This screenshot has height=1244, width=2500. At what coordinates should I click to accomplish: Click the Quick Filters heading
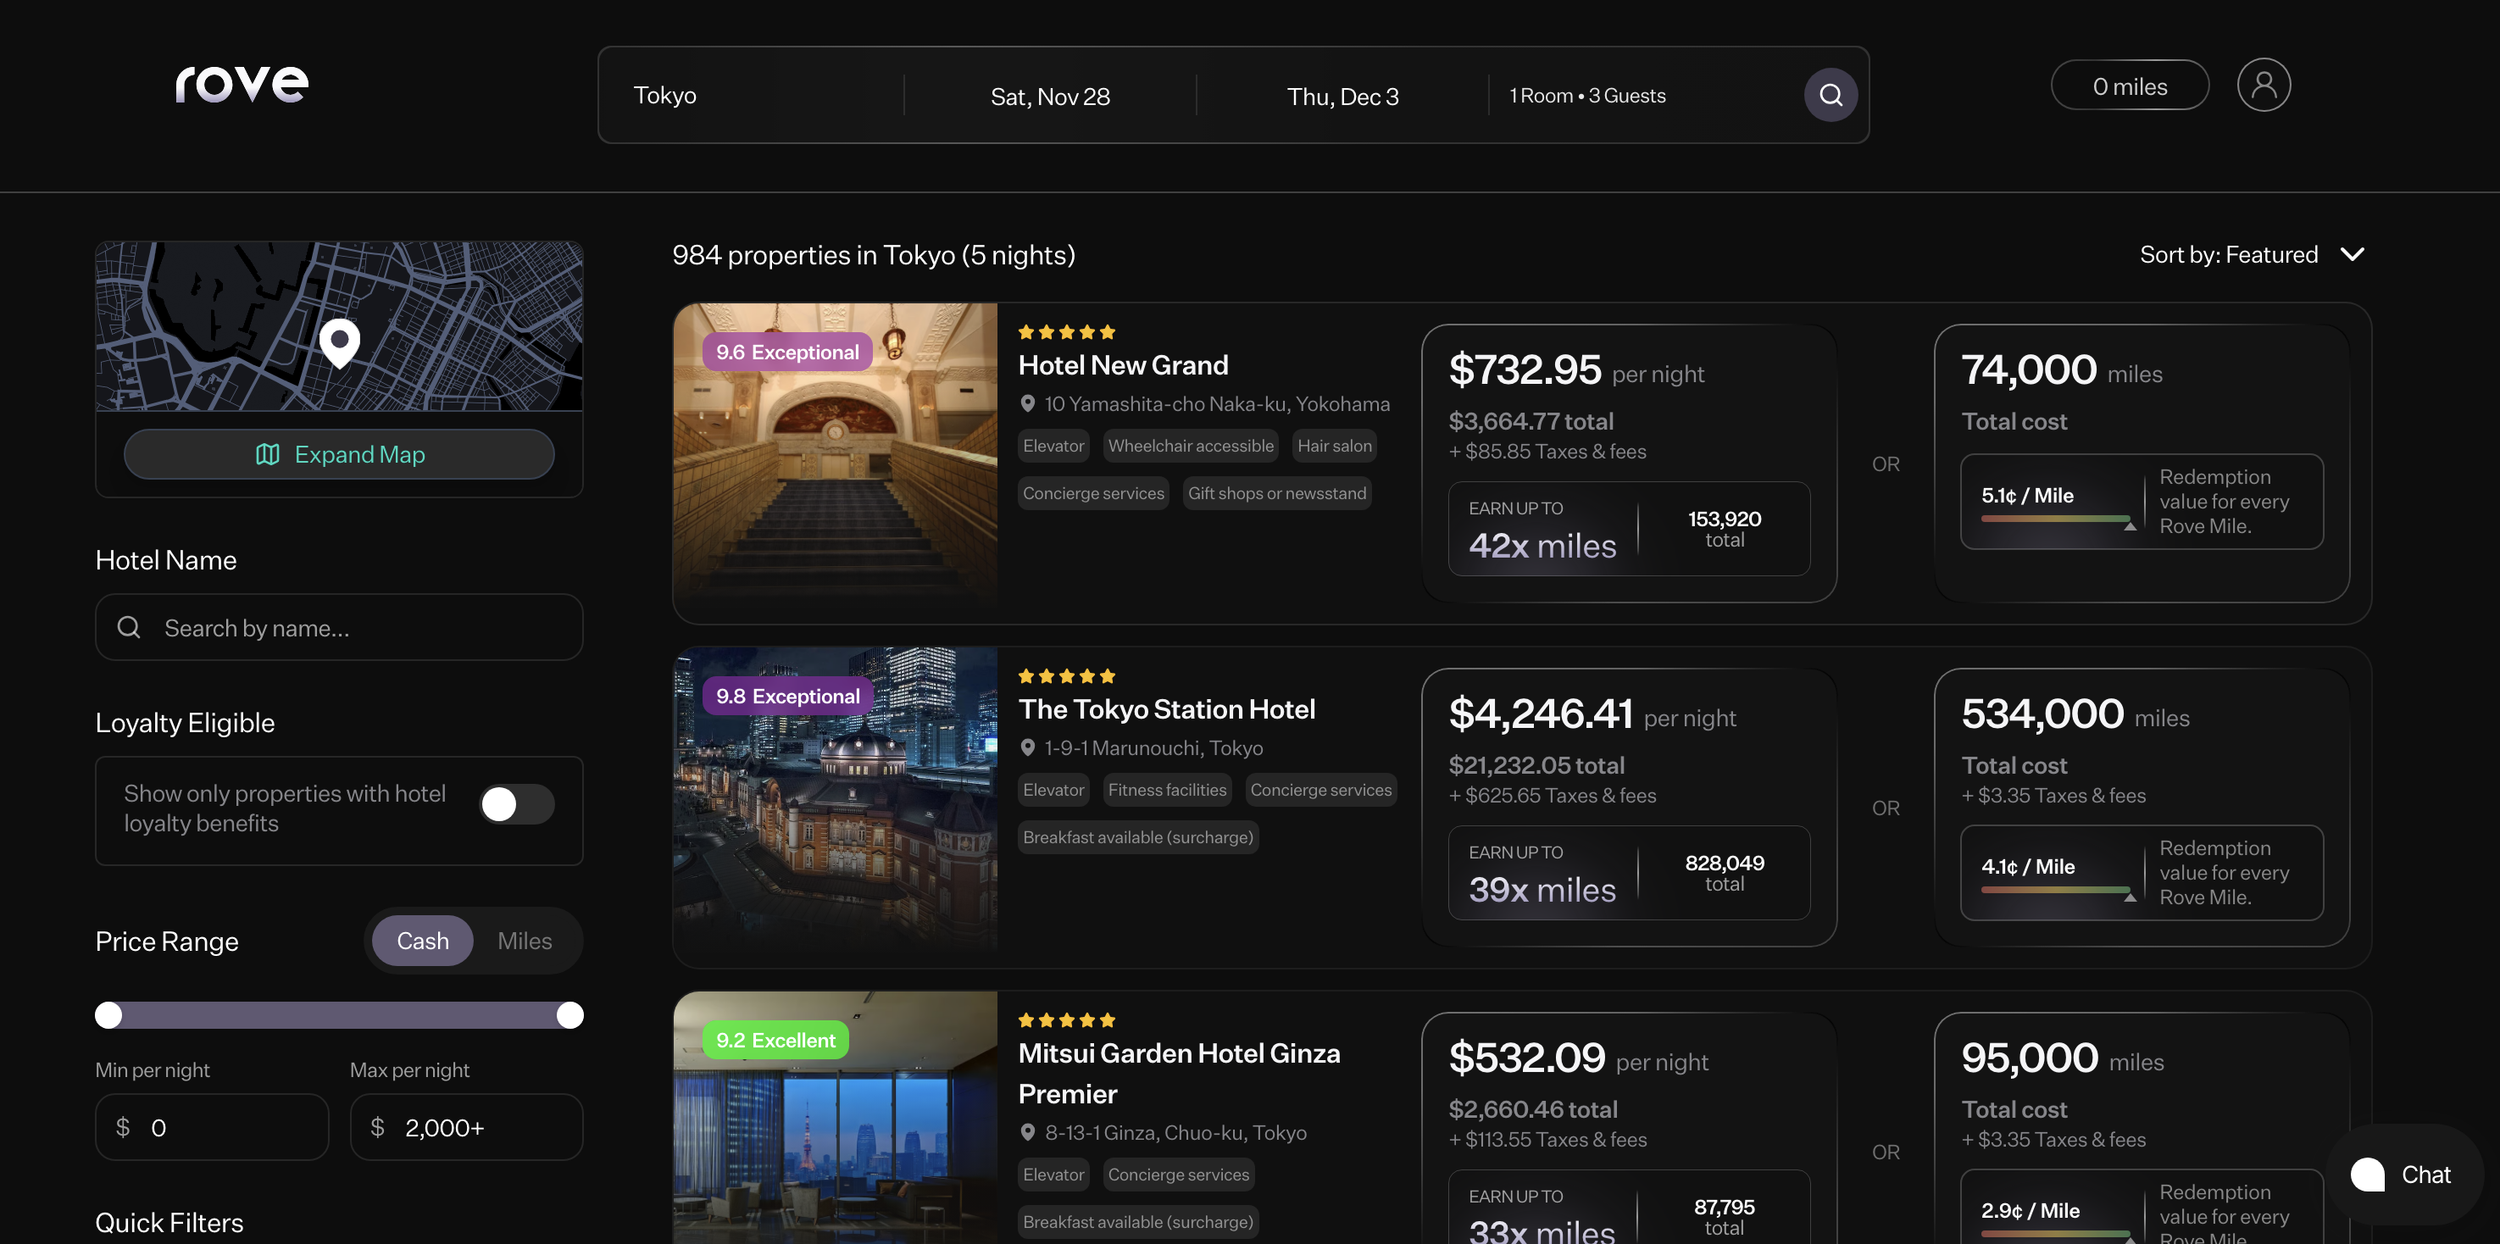169,1223
